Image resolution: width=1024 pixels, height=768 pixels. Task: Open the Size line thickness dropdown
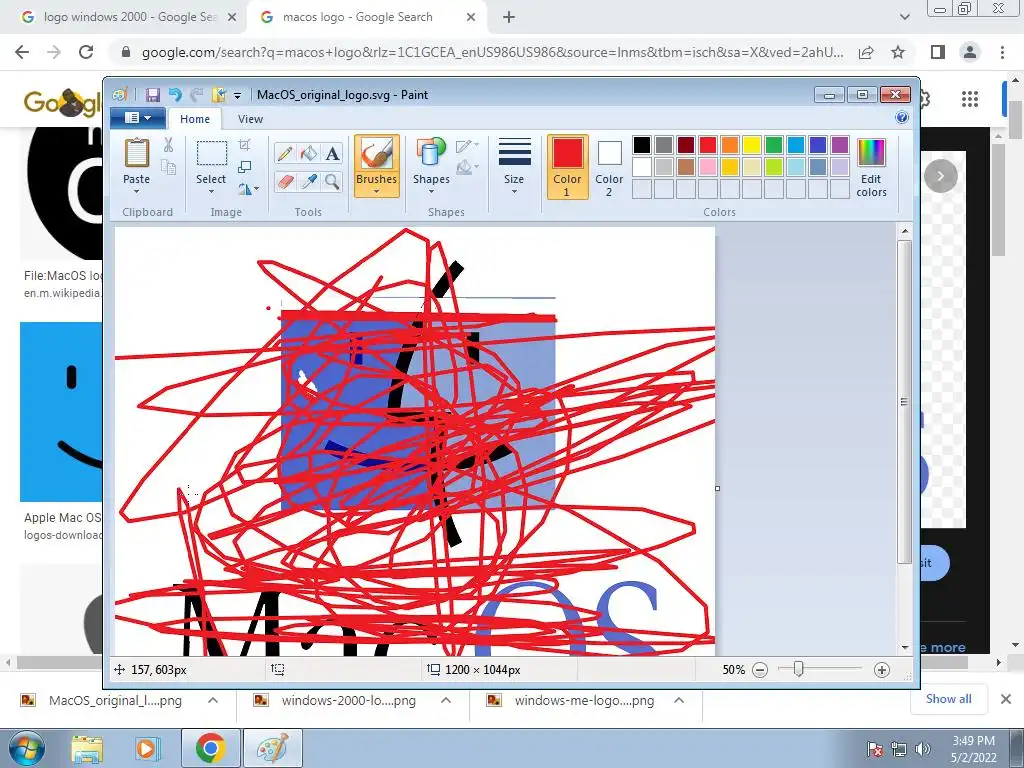[514, 166]
